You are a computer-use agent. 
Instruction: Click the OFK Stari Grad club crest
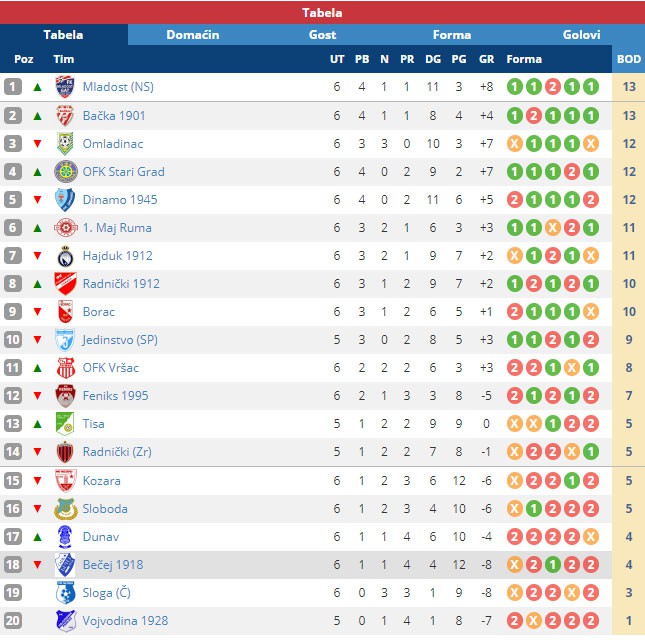tap(65, 172)
